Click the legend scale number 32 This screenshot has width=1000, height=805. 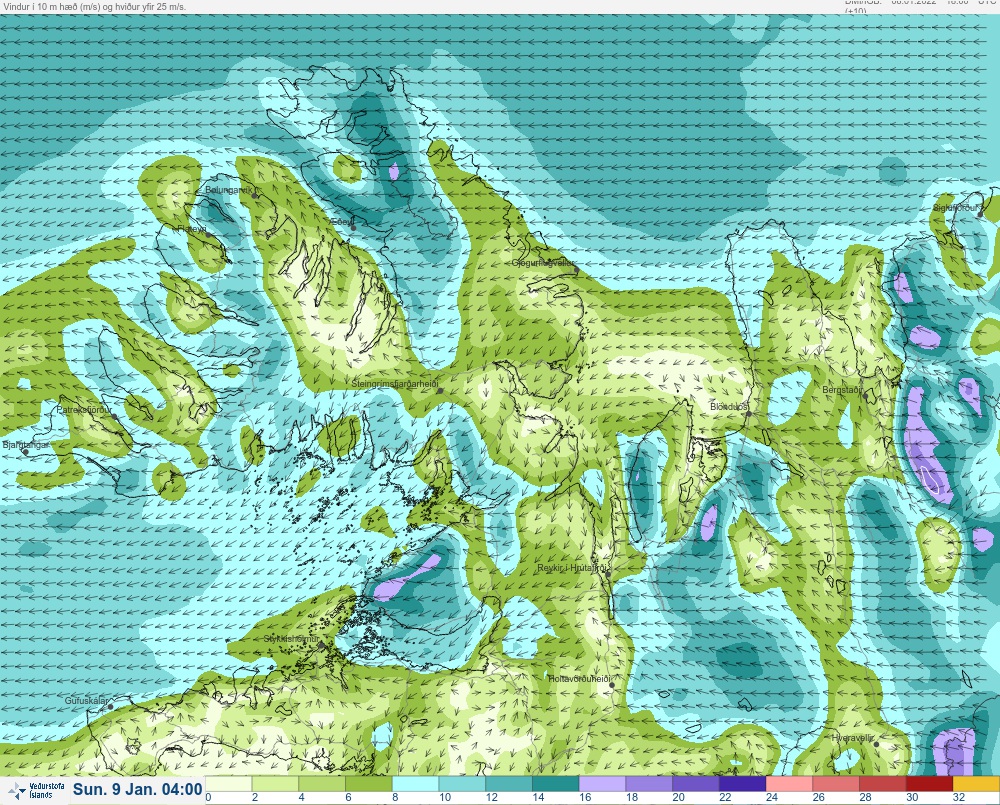click(959, 797)
